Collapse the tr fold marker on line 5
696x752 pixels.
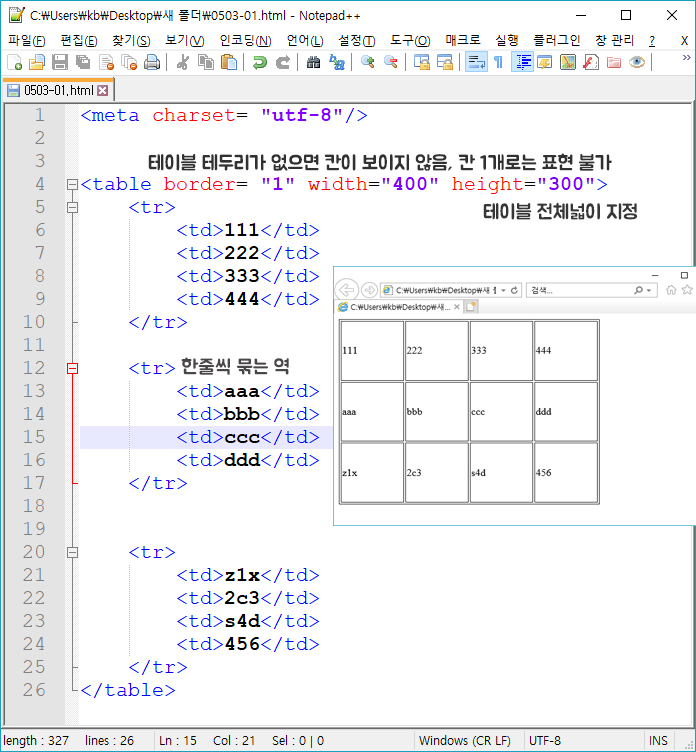[x=72, y=207]
